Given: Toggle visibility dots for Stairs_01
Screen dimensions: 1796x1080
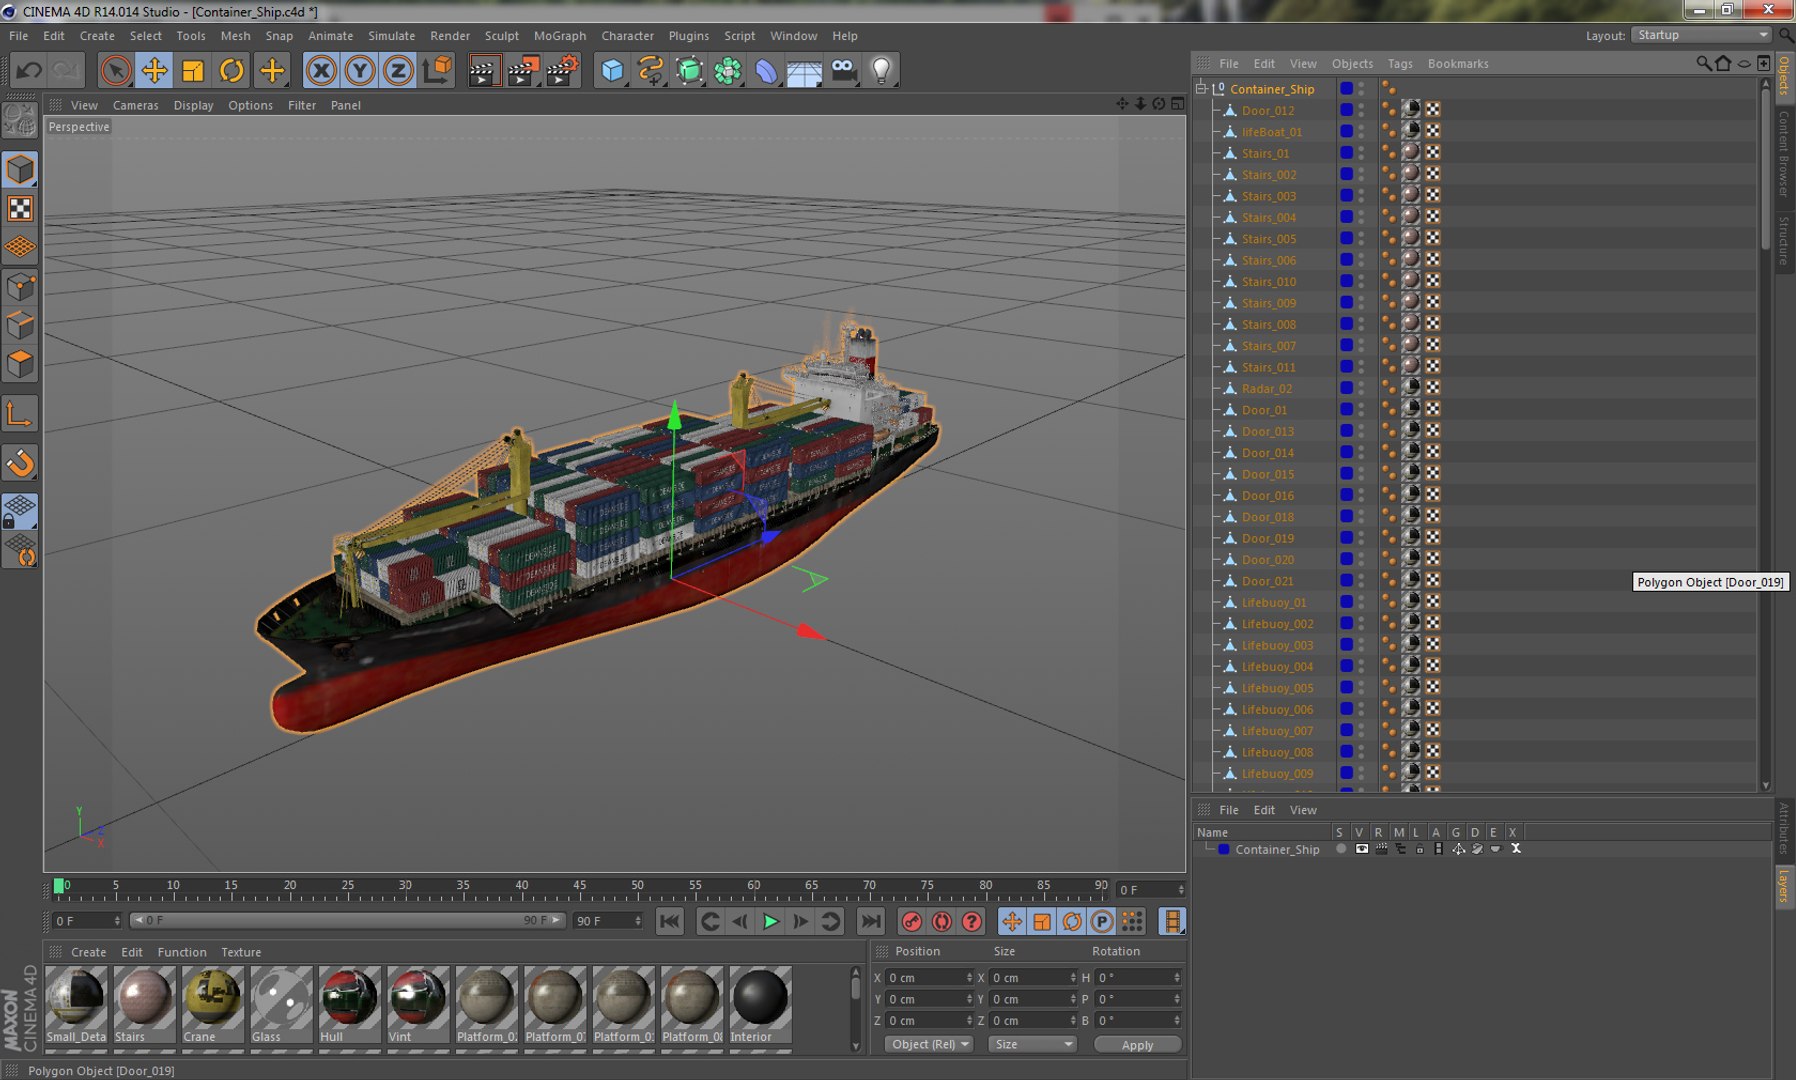Looking at the screenshot, I should pyautogui.click(x=1361, y=153).
